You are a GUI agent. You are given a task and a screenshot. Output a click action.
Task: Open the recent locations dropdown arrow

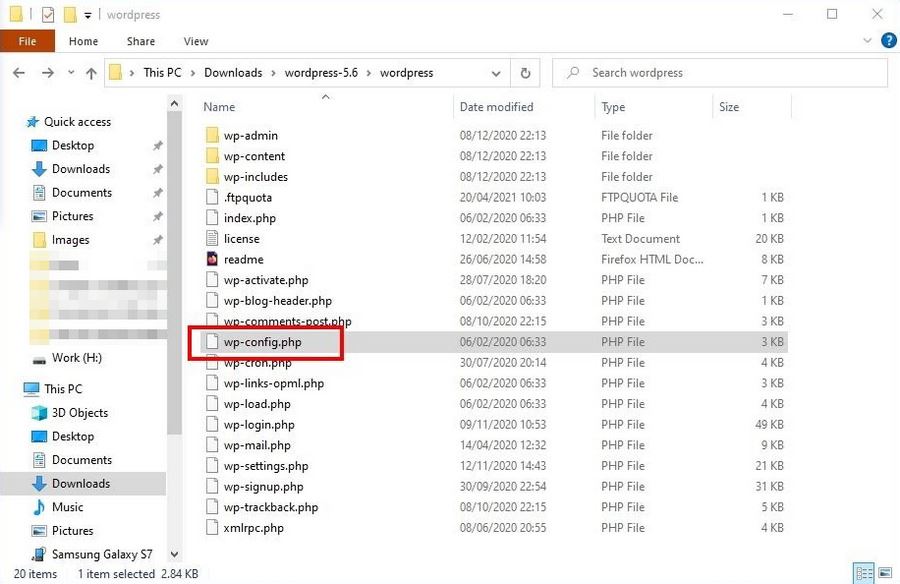[x=71, y=72]
